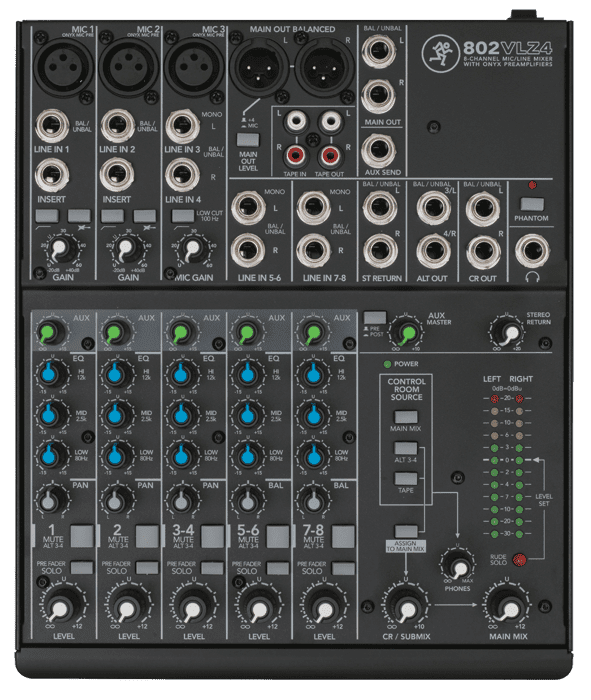591x700 pixels.
Task: Push the ASSIGN TO MAIN MIX button
Action: click(406, 531)
